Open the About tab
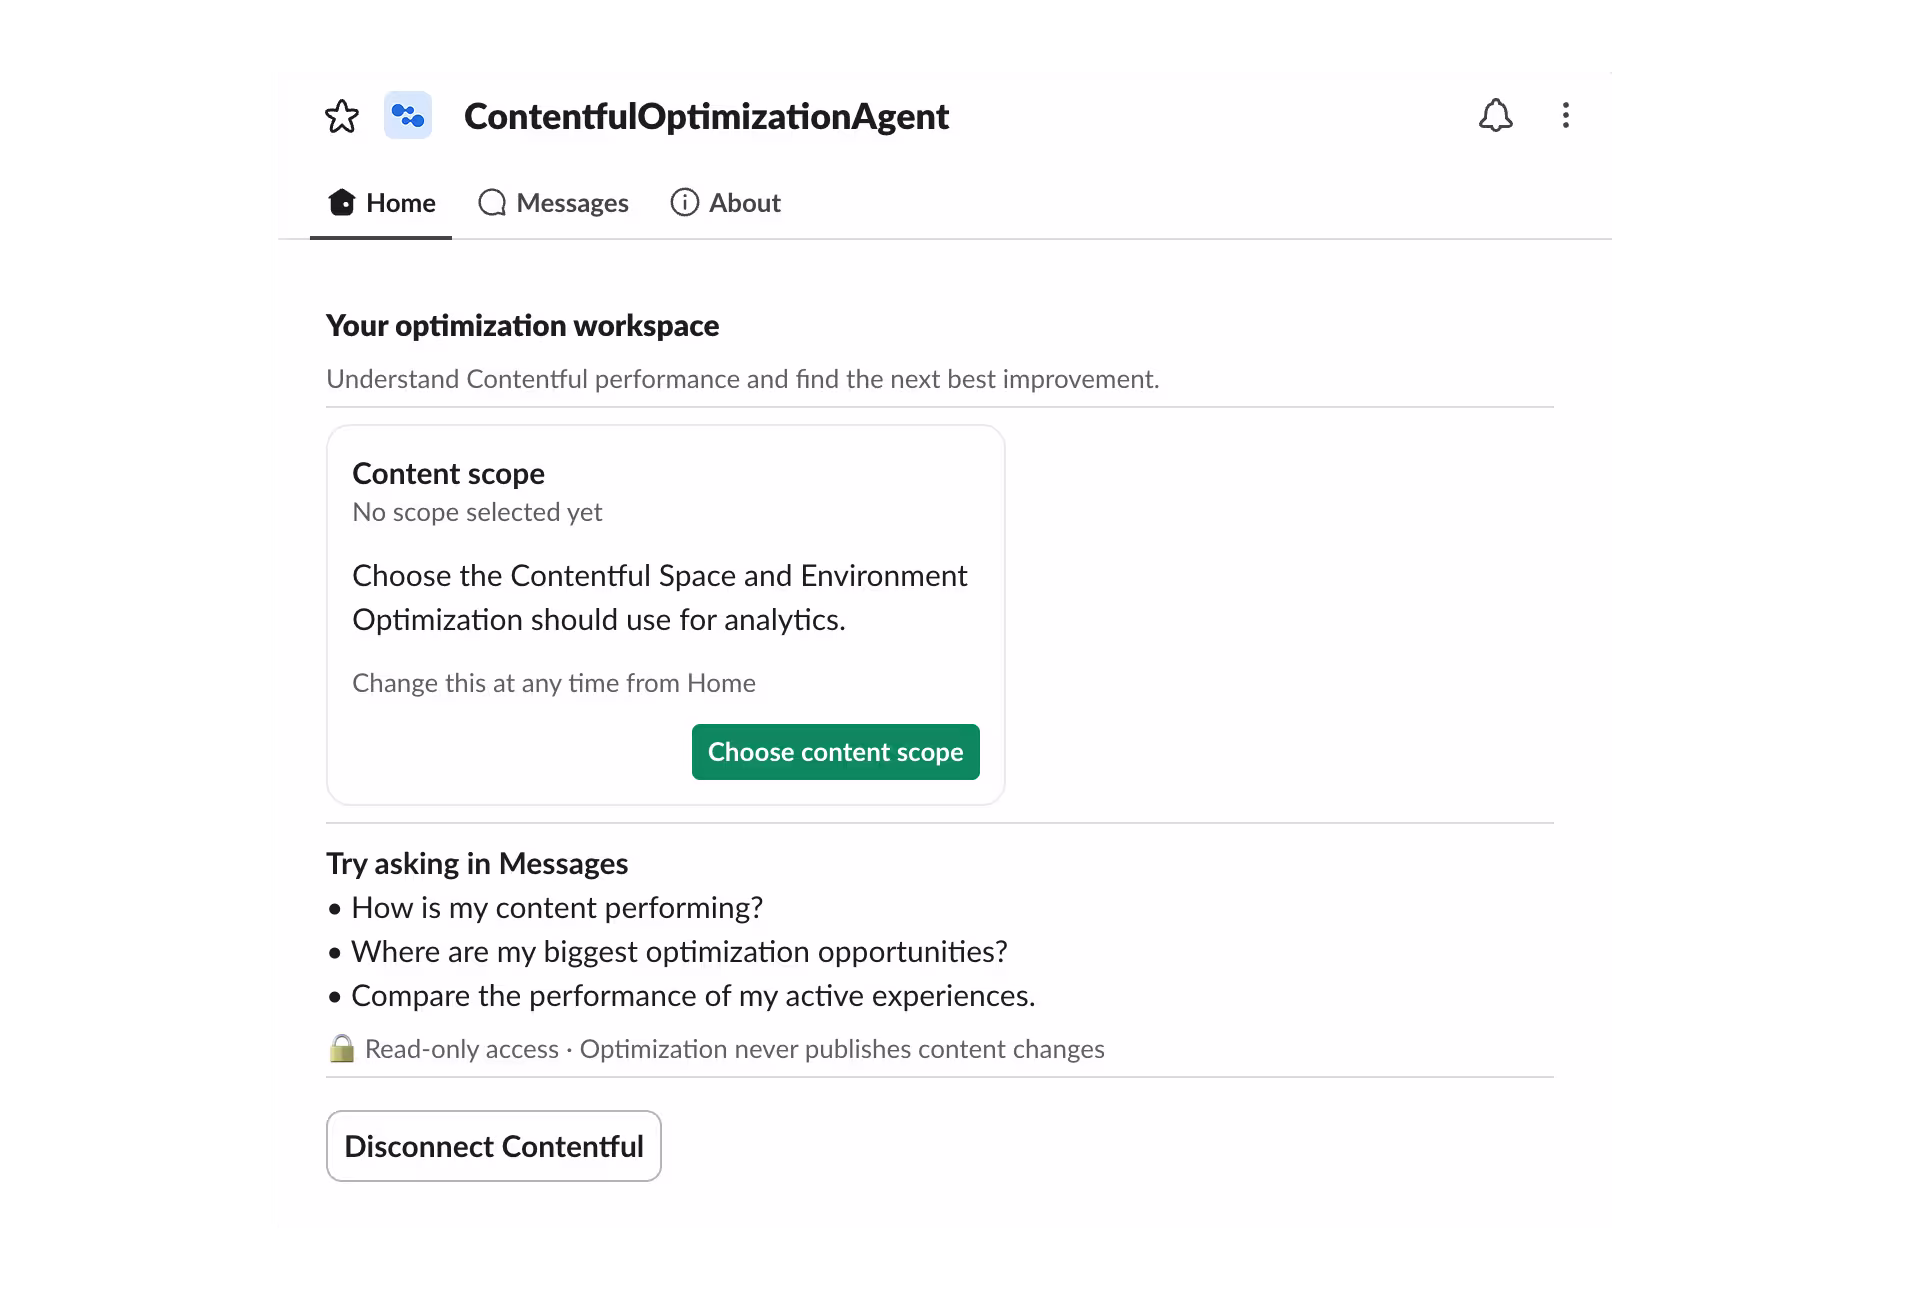 point(725,203)
